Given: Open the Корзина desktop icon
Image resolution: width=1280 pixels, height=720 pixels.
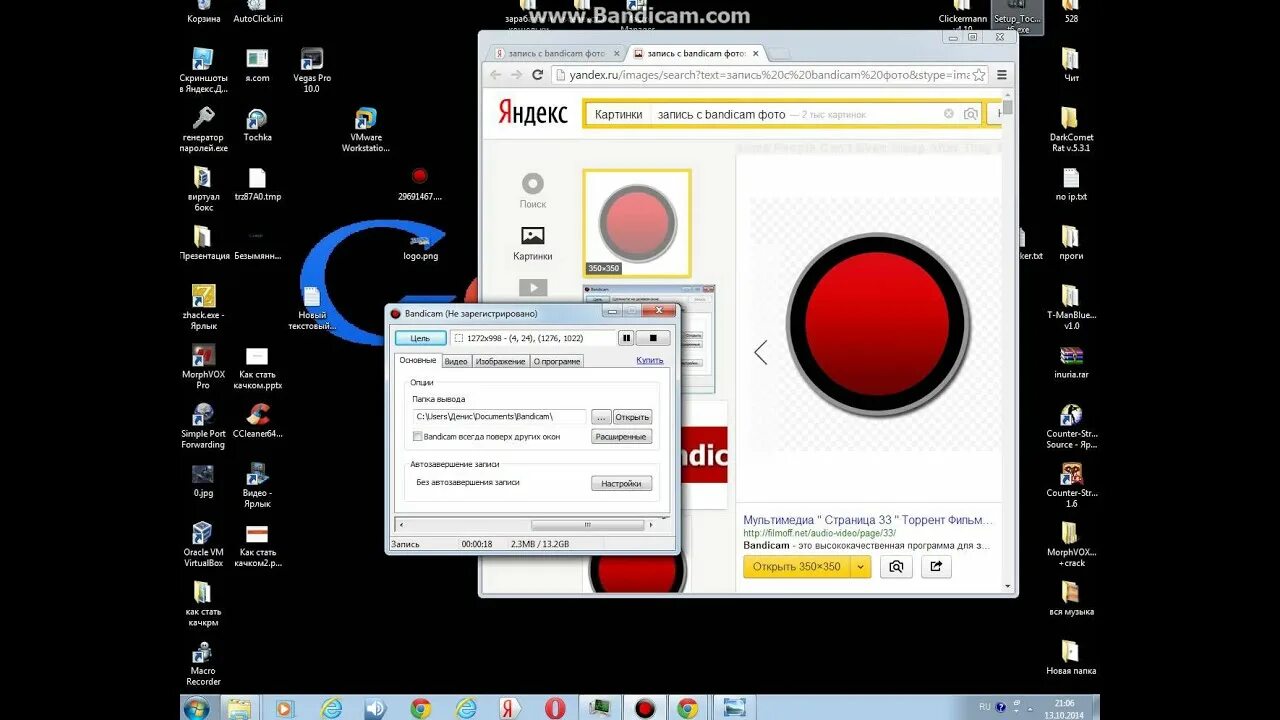Looking at the screenshot, I should coord(203,12).
